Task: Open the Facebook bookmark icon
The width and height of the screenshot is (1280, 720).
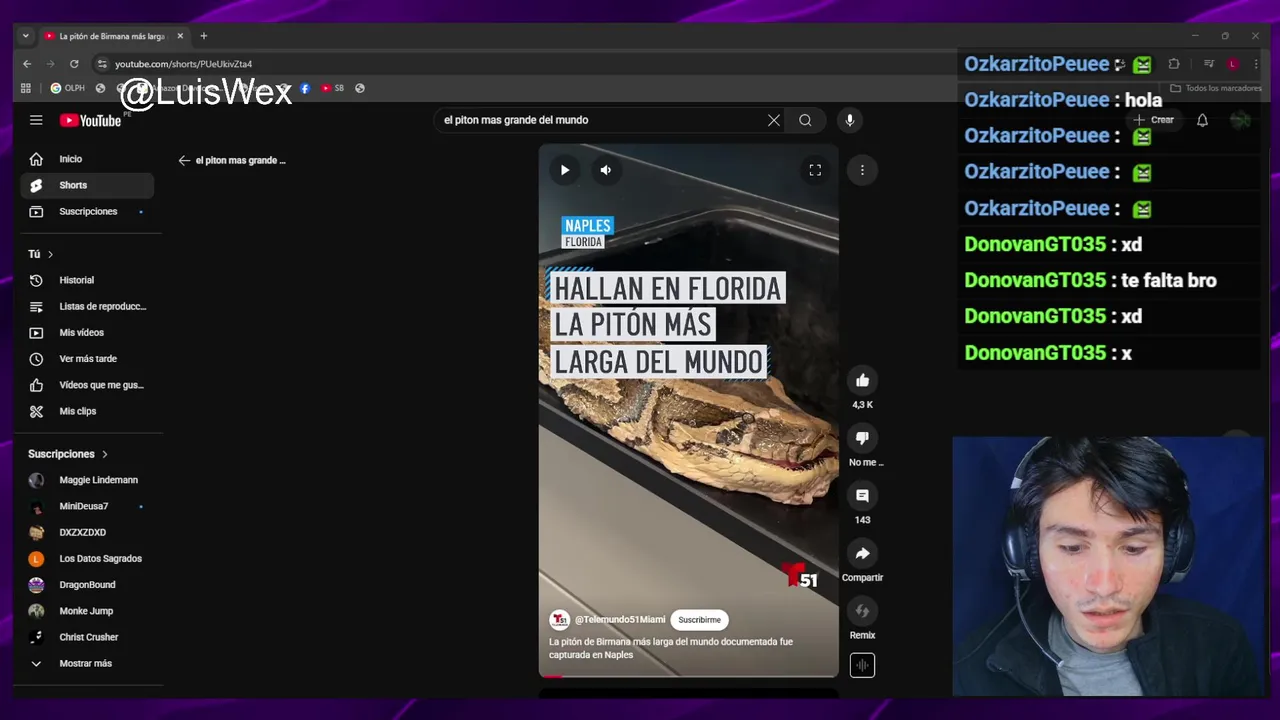Action: pos(305,88)
